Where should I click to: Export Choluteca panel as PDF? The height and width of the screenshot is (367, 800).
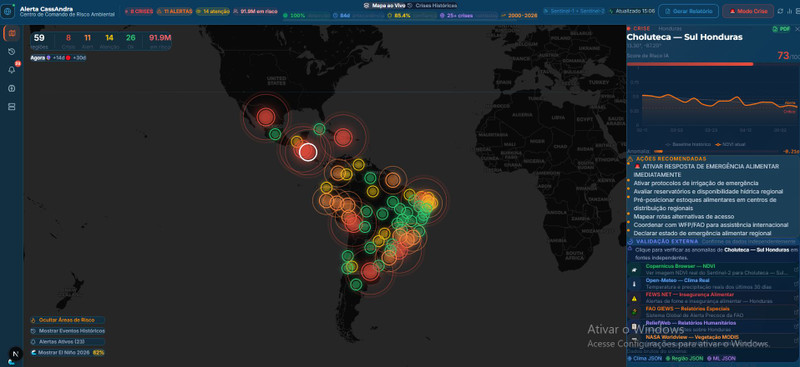781,30
